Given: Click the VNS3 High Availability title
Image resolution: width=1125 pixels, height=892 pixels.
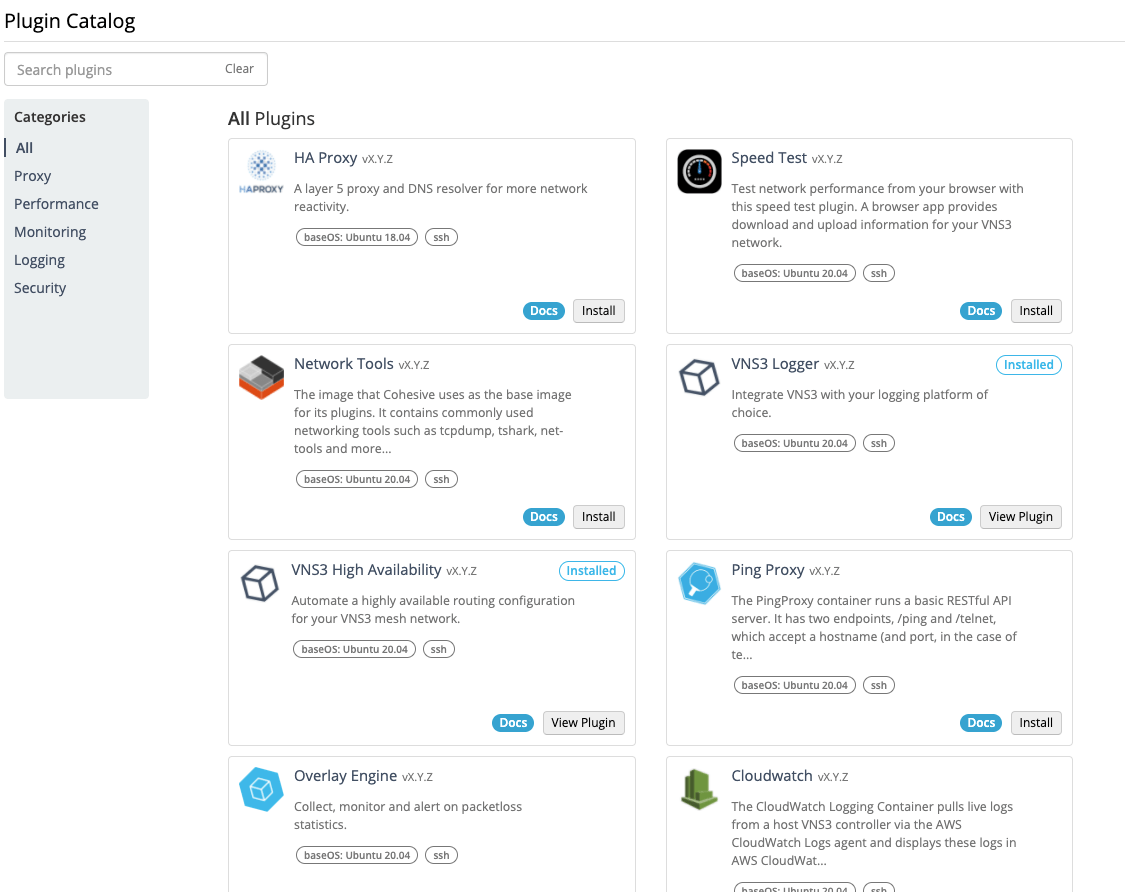Looking at the screenshot, I should (366, 570).
